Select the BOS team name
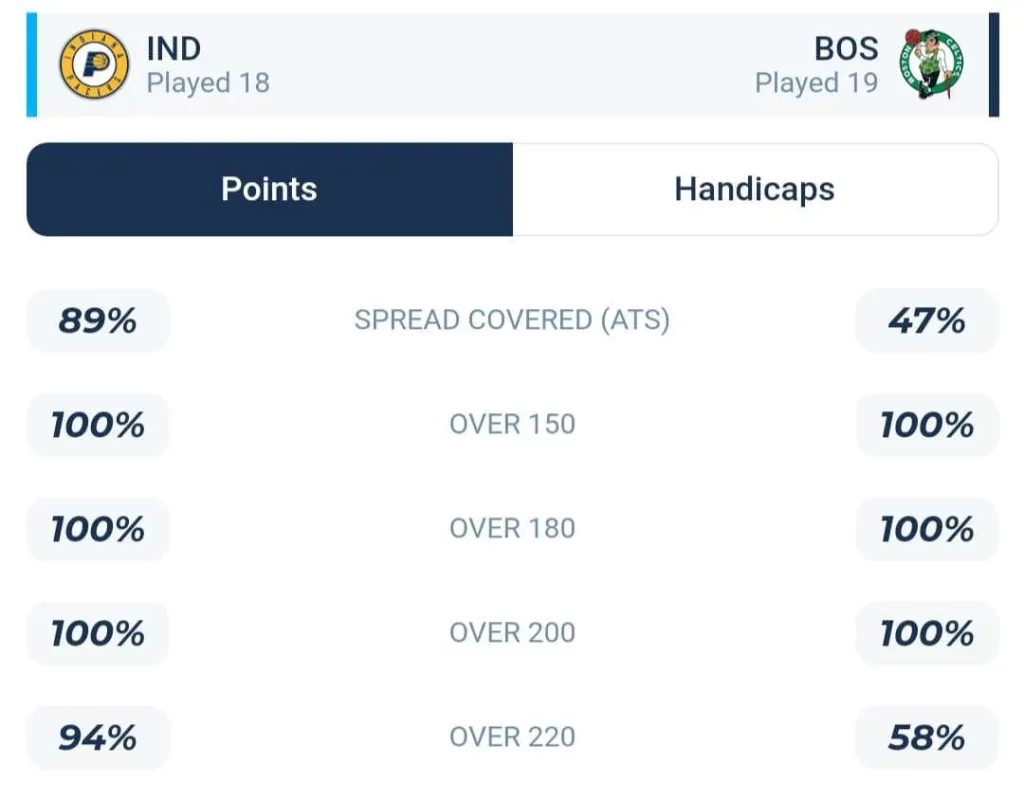The height and width of the screenshot is (801, 1024). coord(846,48)
